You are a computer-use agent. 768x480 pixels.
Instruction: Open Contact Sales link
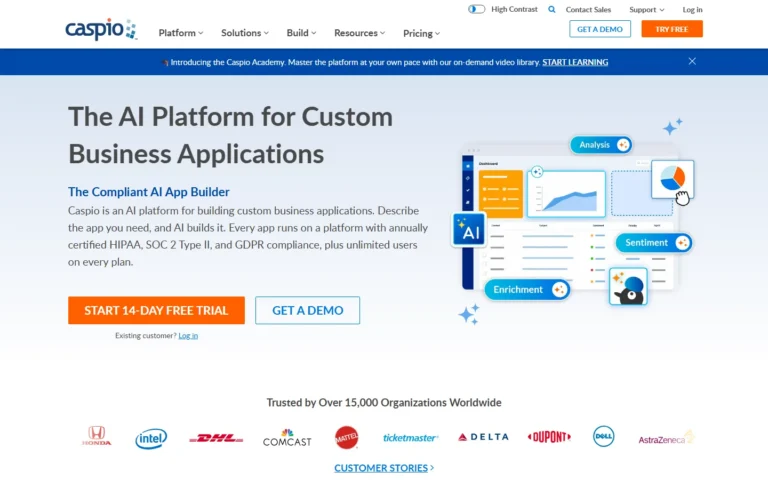588,9
